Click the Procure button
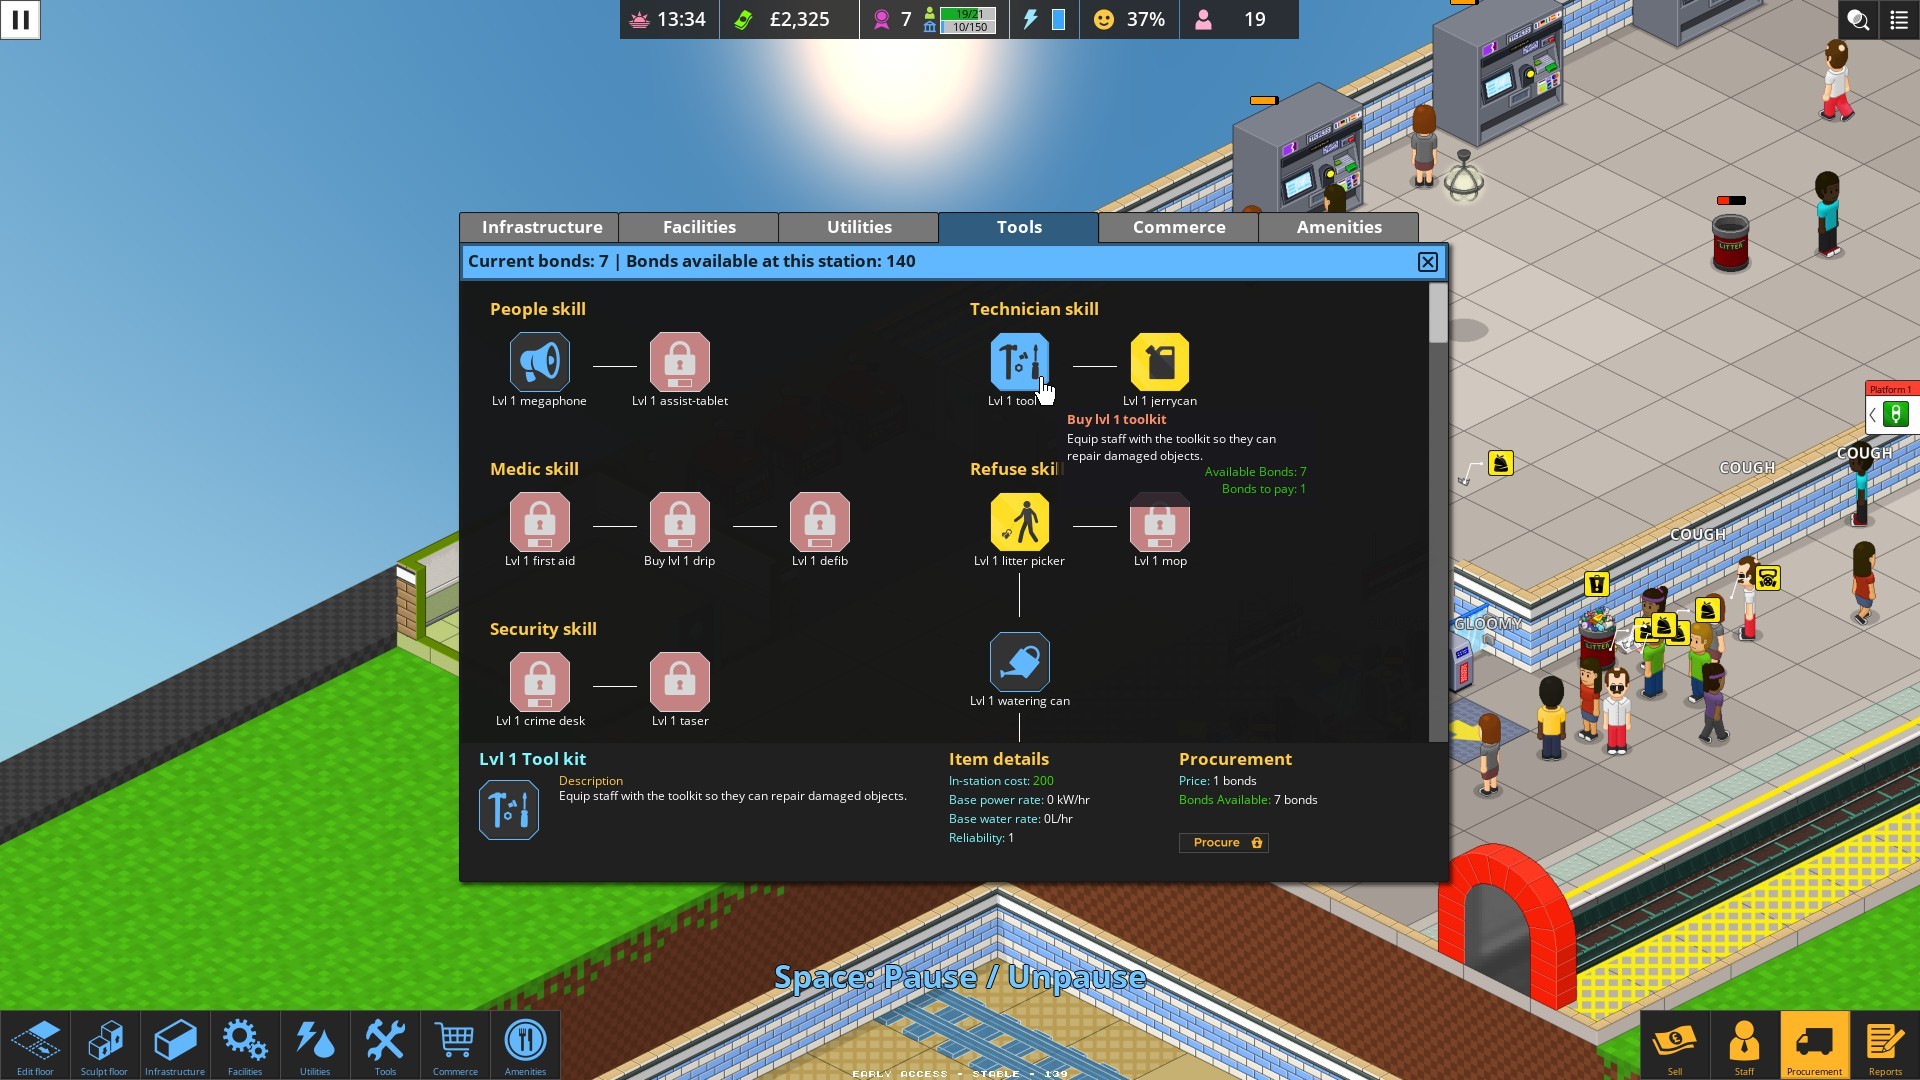This screenshot has width=1920, height=1080. (x=1224, y=841)
